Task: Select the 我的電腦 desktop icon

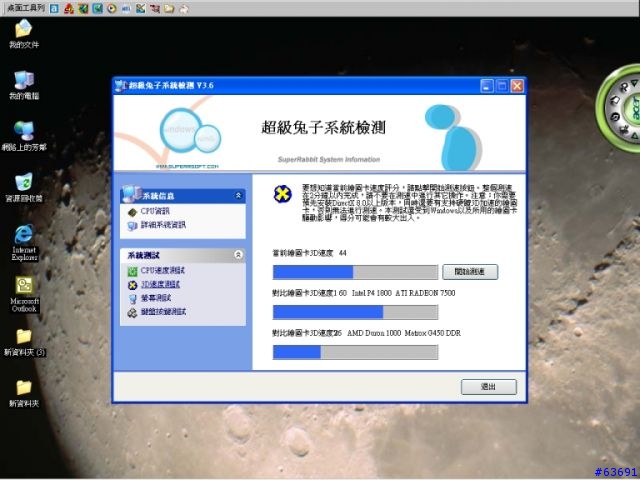Action: pyautogui.click(x=24, y=85)
